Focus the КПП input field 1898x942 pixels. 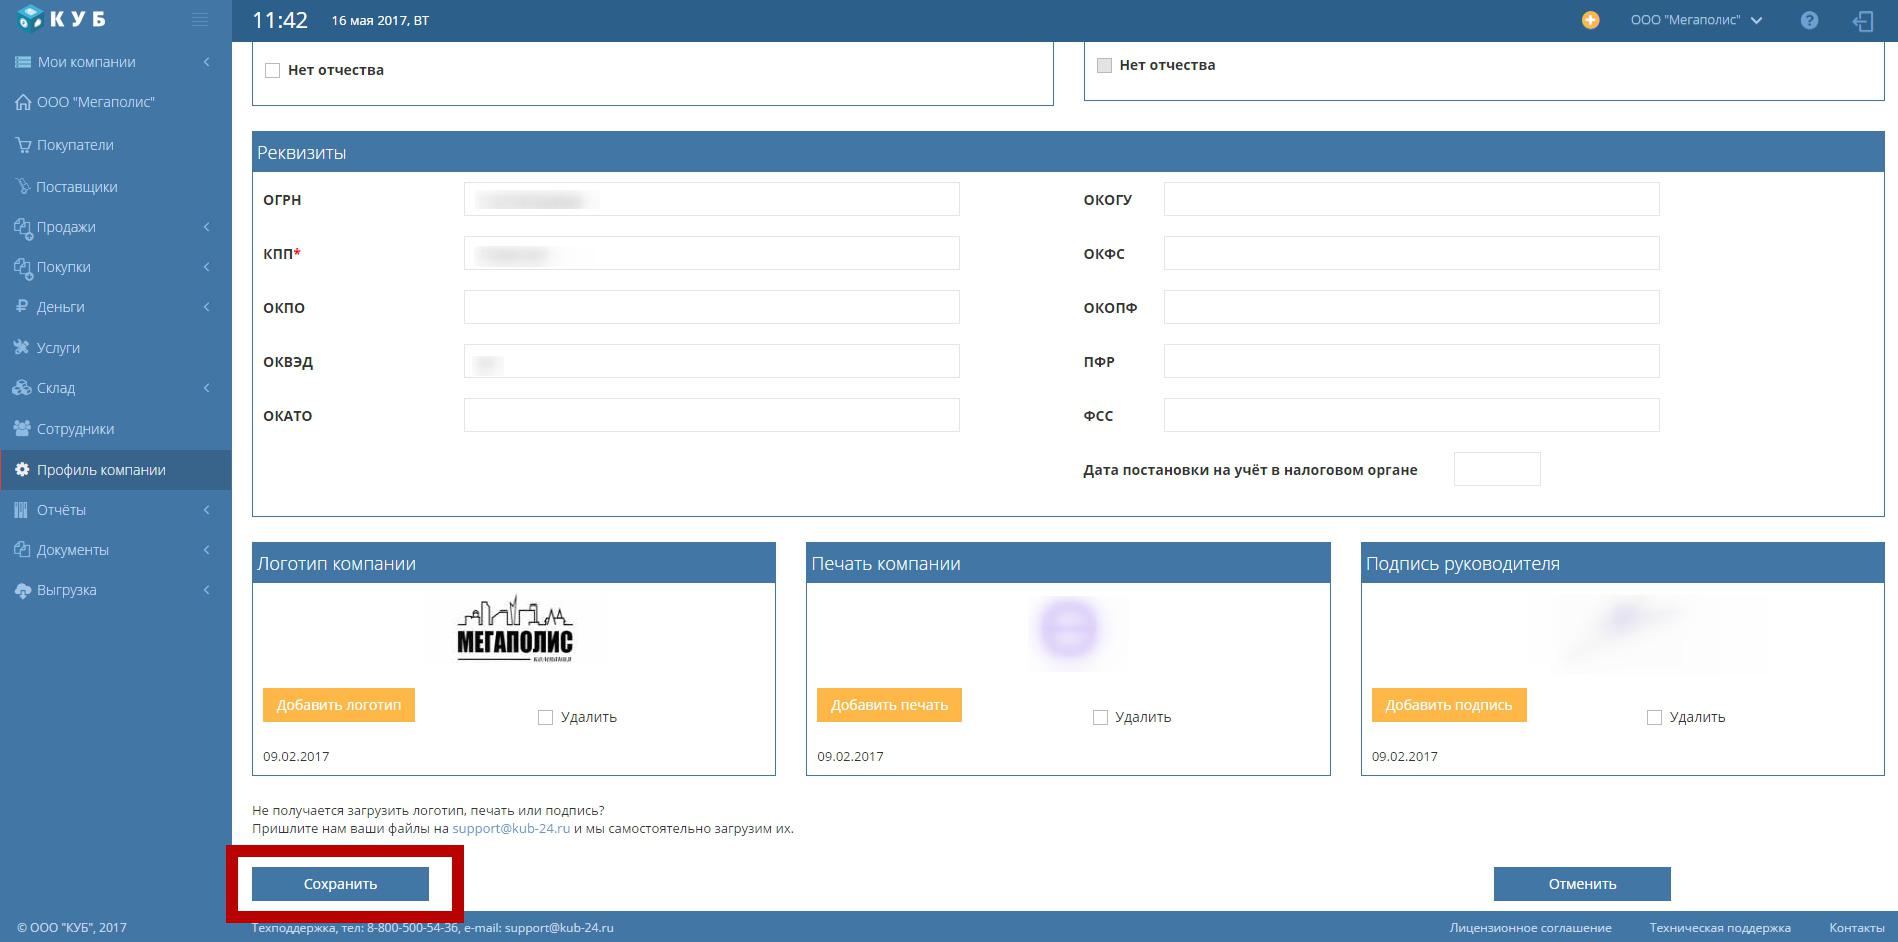[x=712, y=253]
